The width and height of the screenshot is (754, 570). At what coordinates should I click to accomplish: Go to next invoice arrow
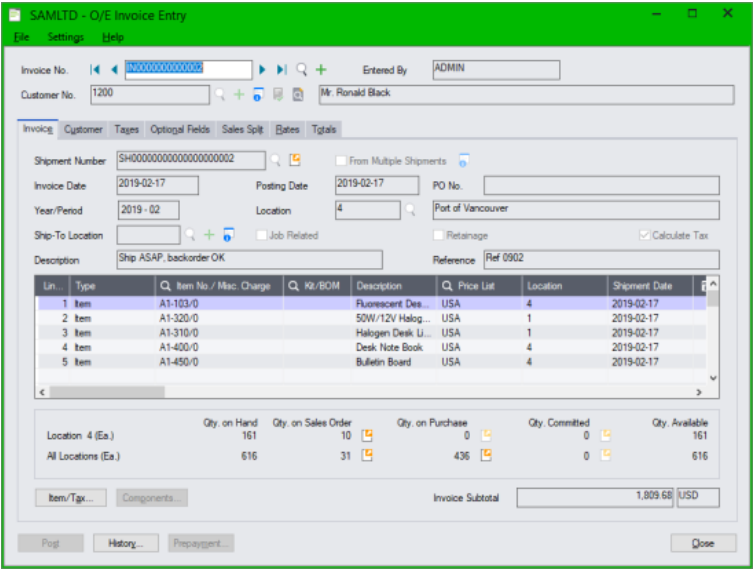(x=262, y=70)
